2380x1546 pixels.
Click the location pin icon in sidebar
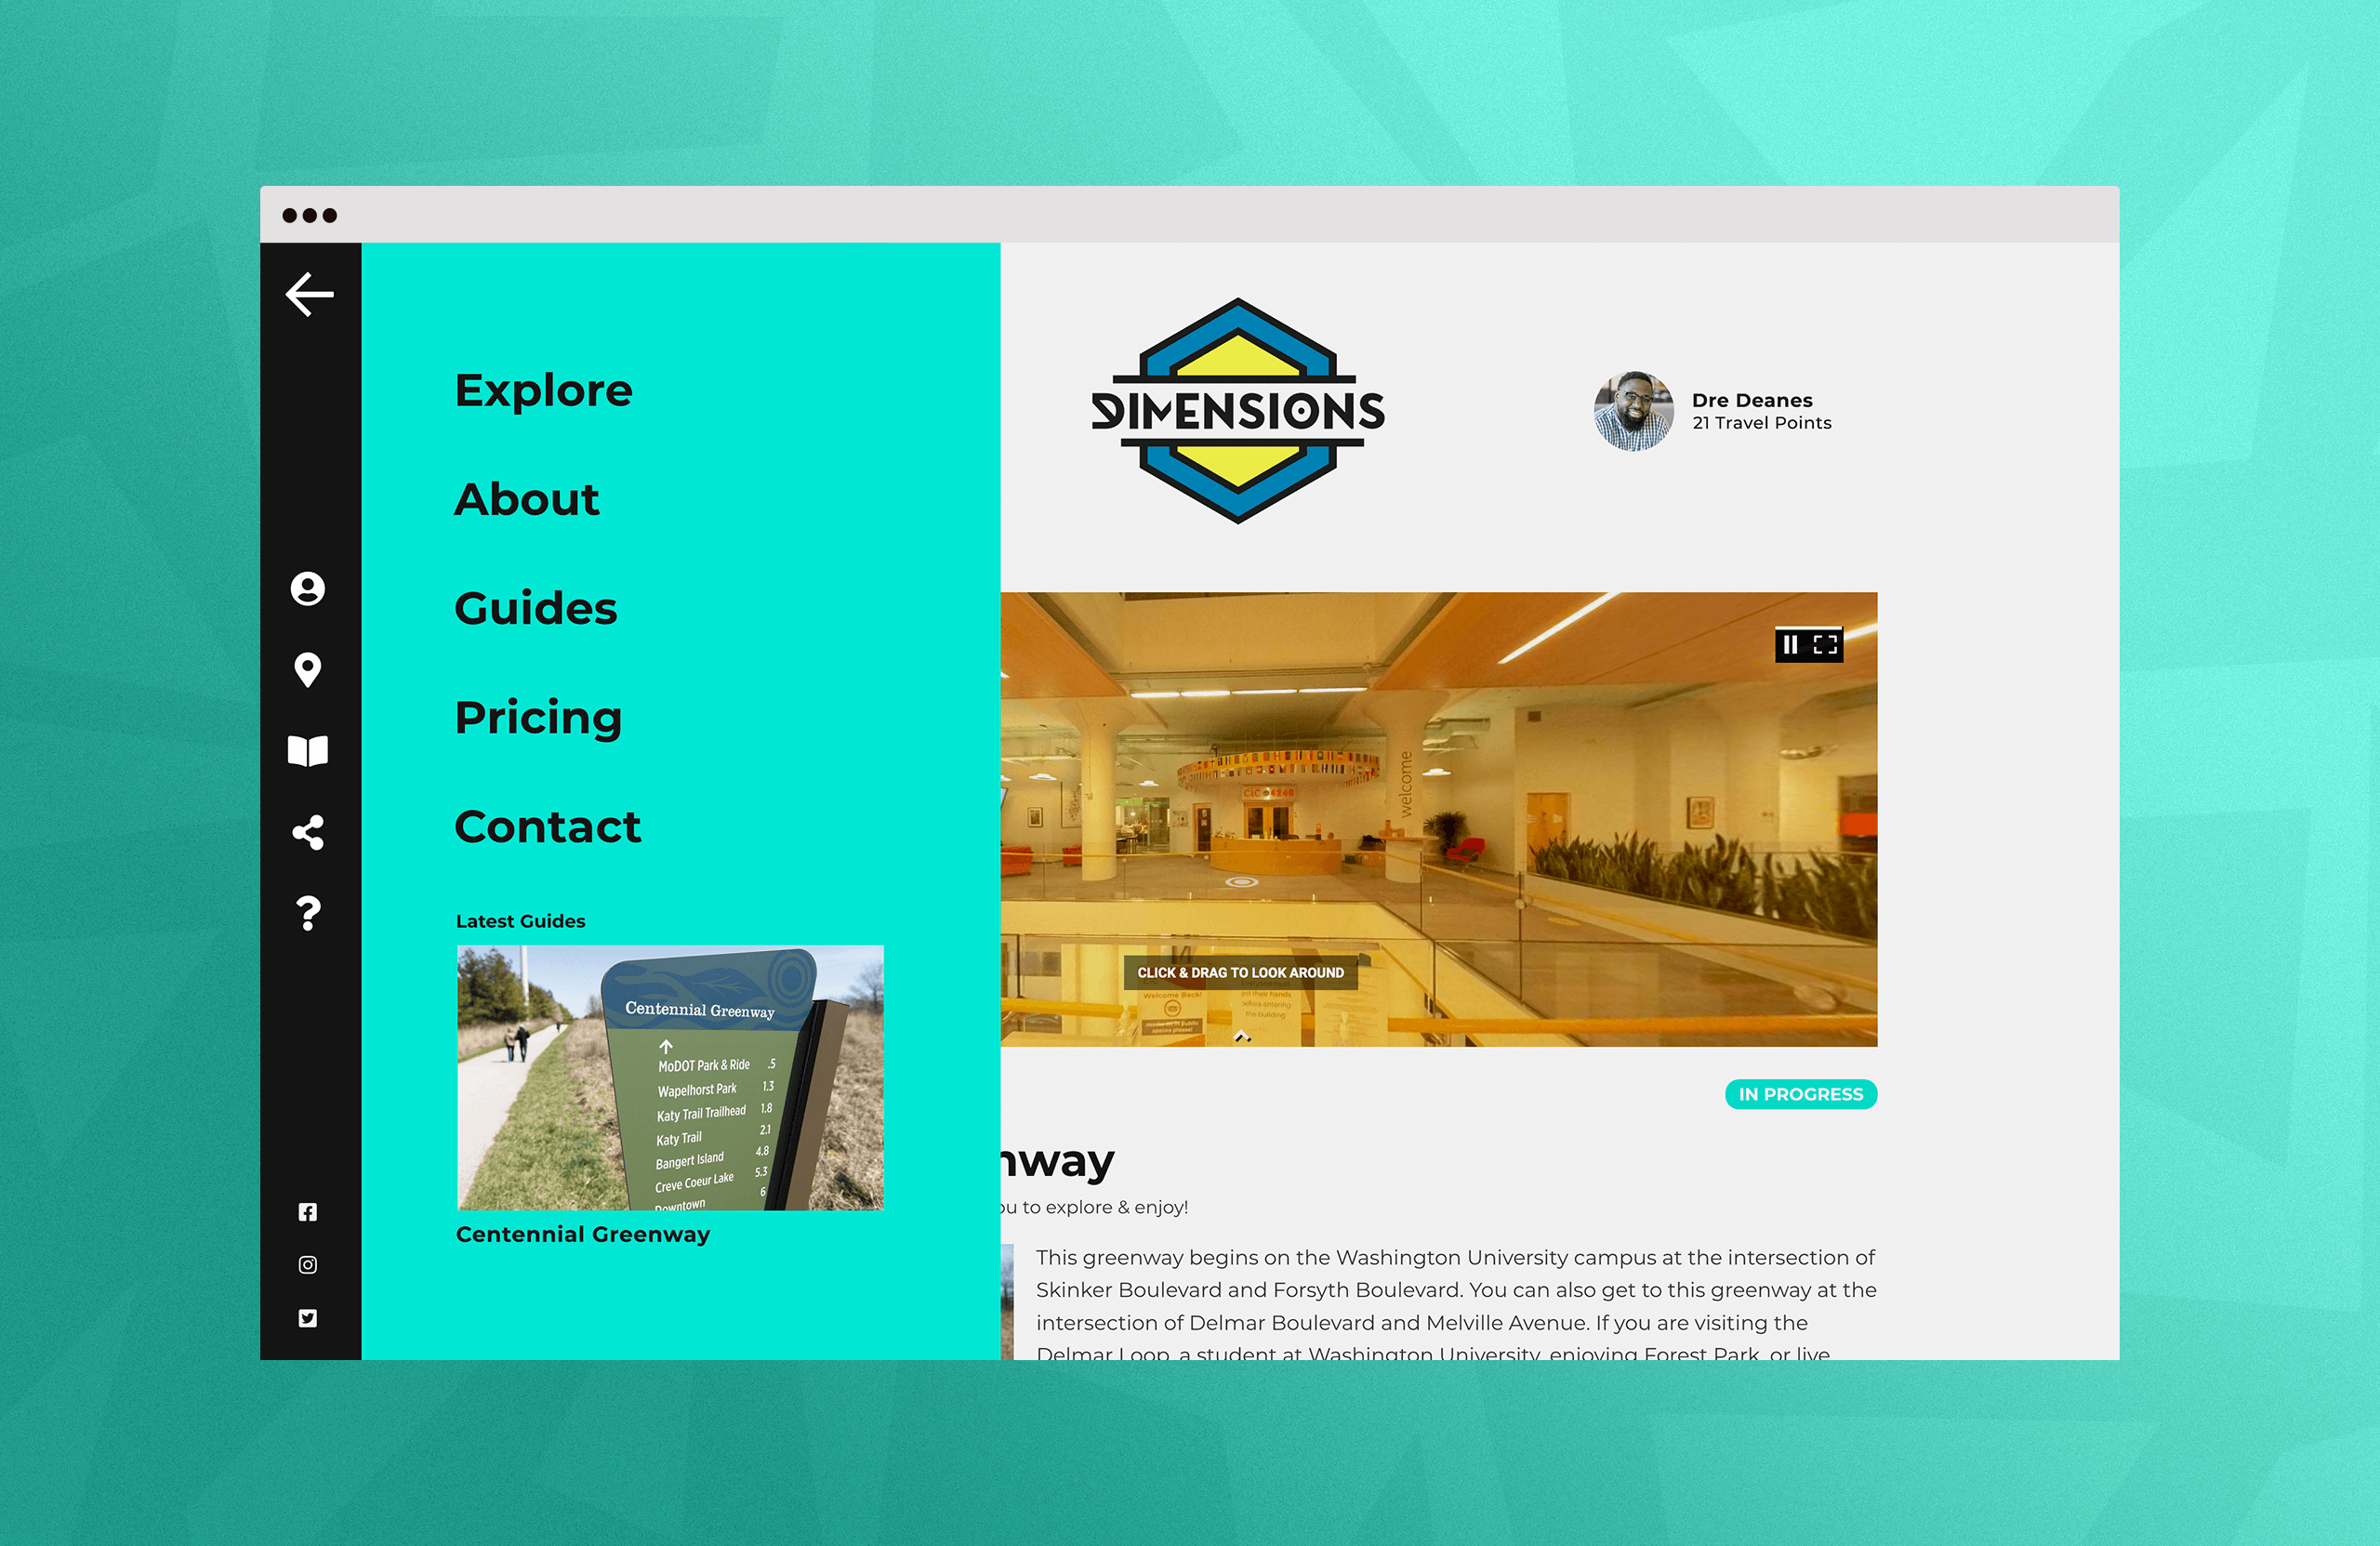coord(311,671)
